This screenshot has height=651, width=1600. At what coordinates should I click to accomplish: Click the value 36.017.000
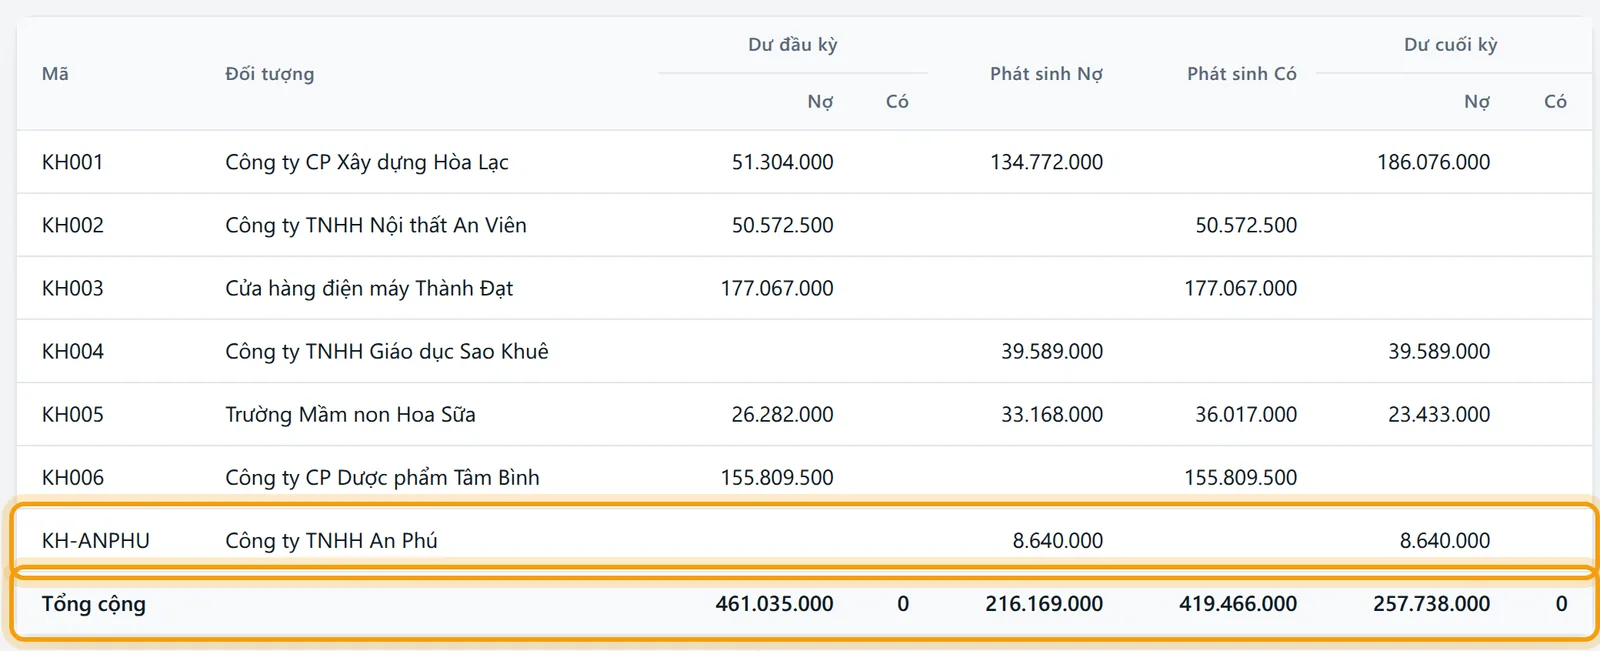1246,414
